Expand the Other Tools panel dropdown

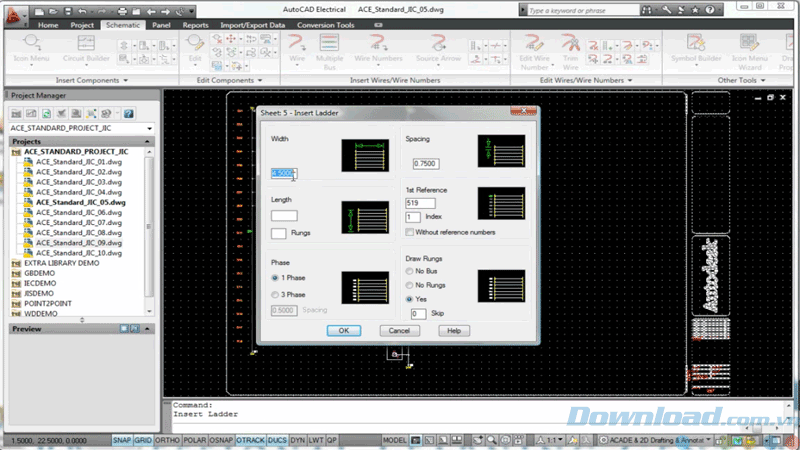763,81
